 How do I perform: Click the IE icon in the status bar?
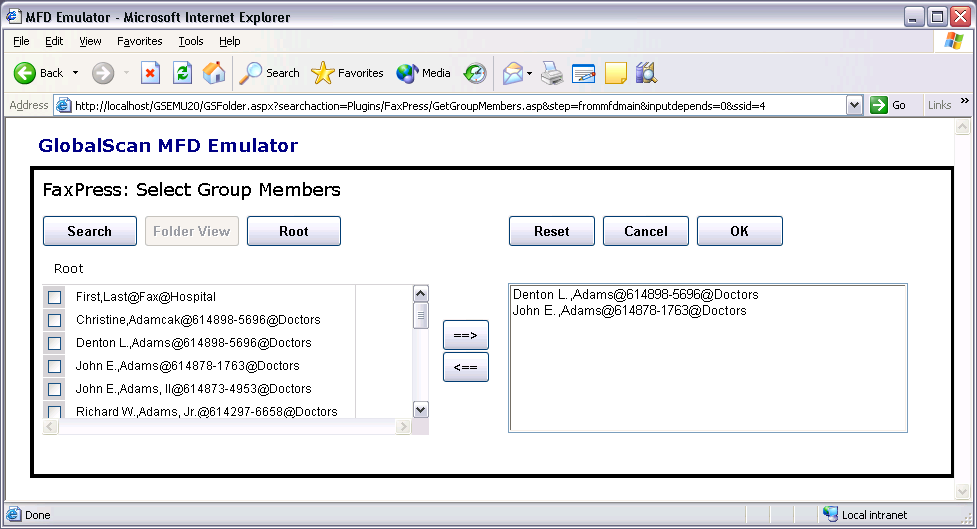pyautogui.click(x=13, y=515)
